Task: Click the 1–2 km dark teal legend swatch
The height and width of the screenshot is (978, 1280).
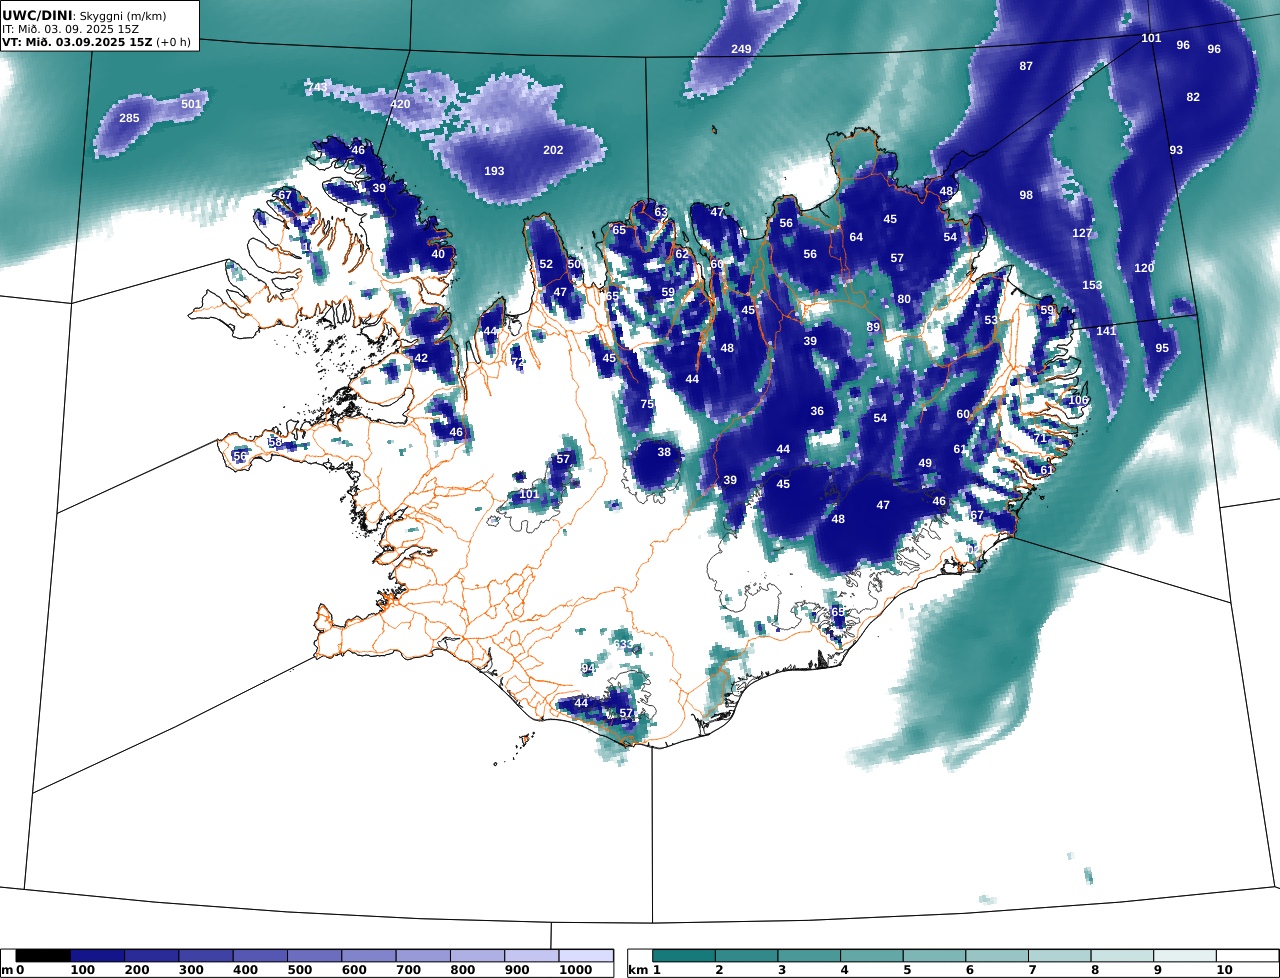Action: (x=684, y=956)
